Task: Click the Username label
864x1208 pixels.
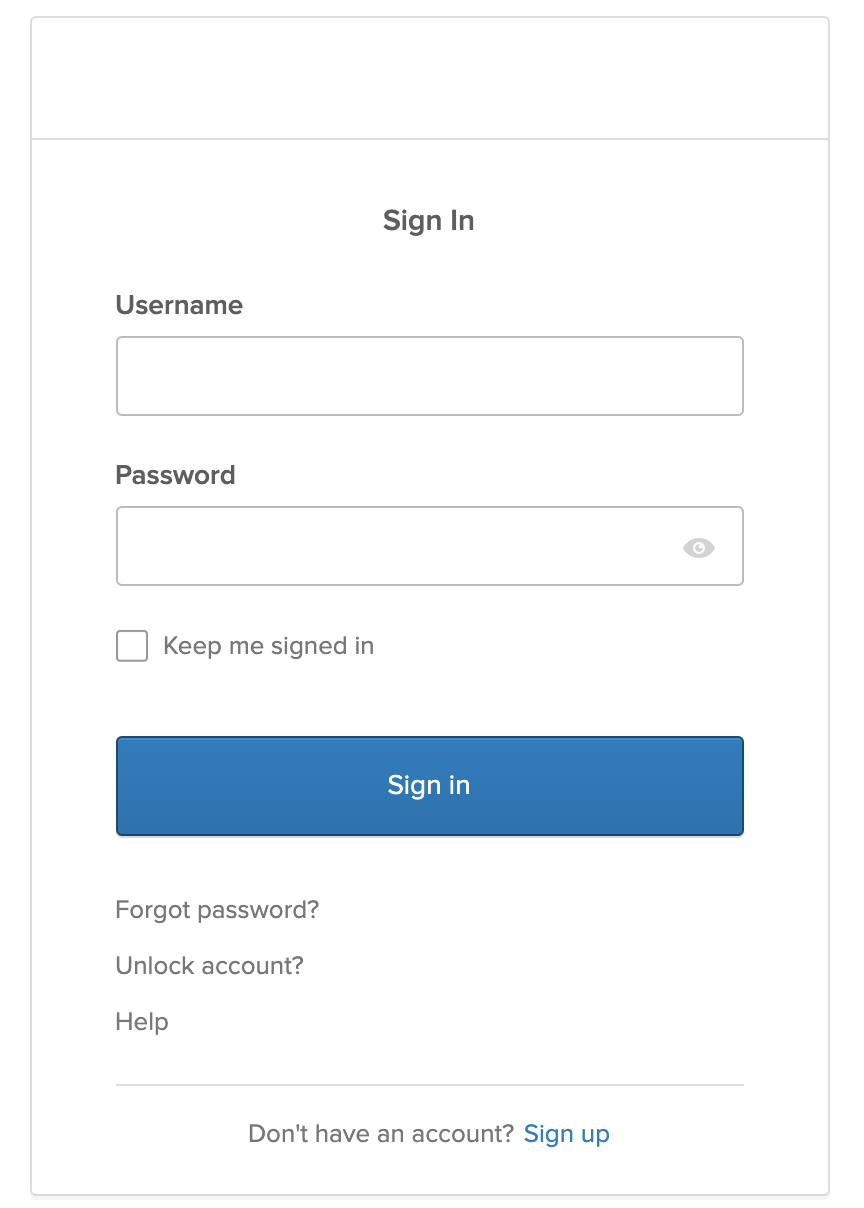Action: coord(179,305)
